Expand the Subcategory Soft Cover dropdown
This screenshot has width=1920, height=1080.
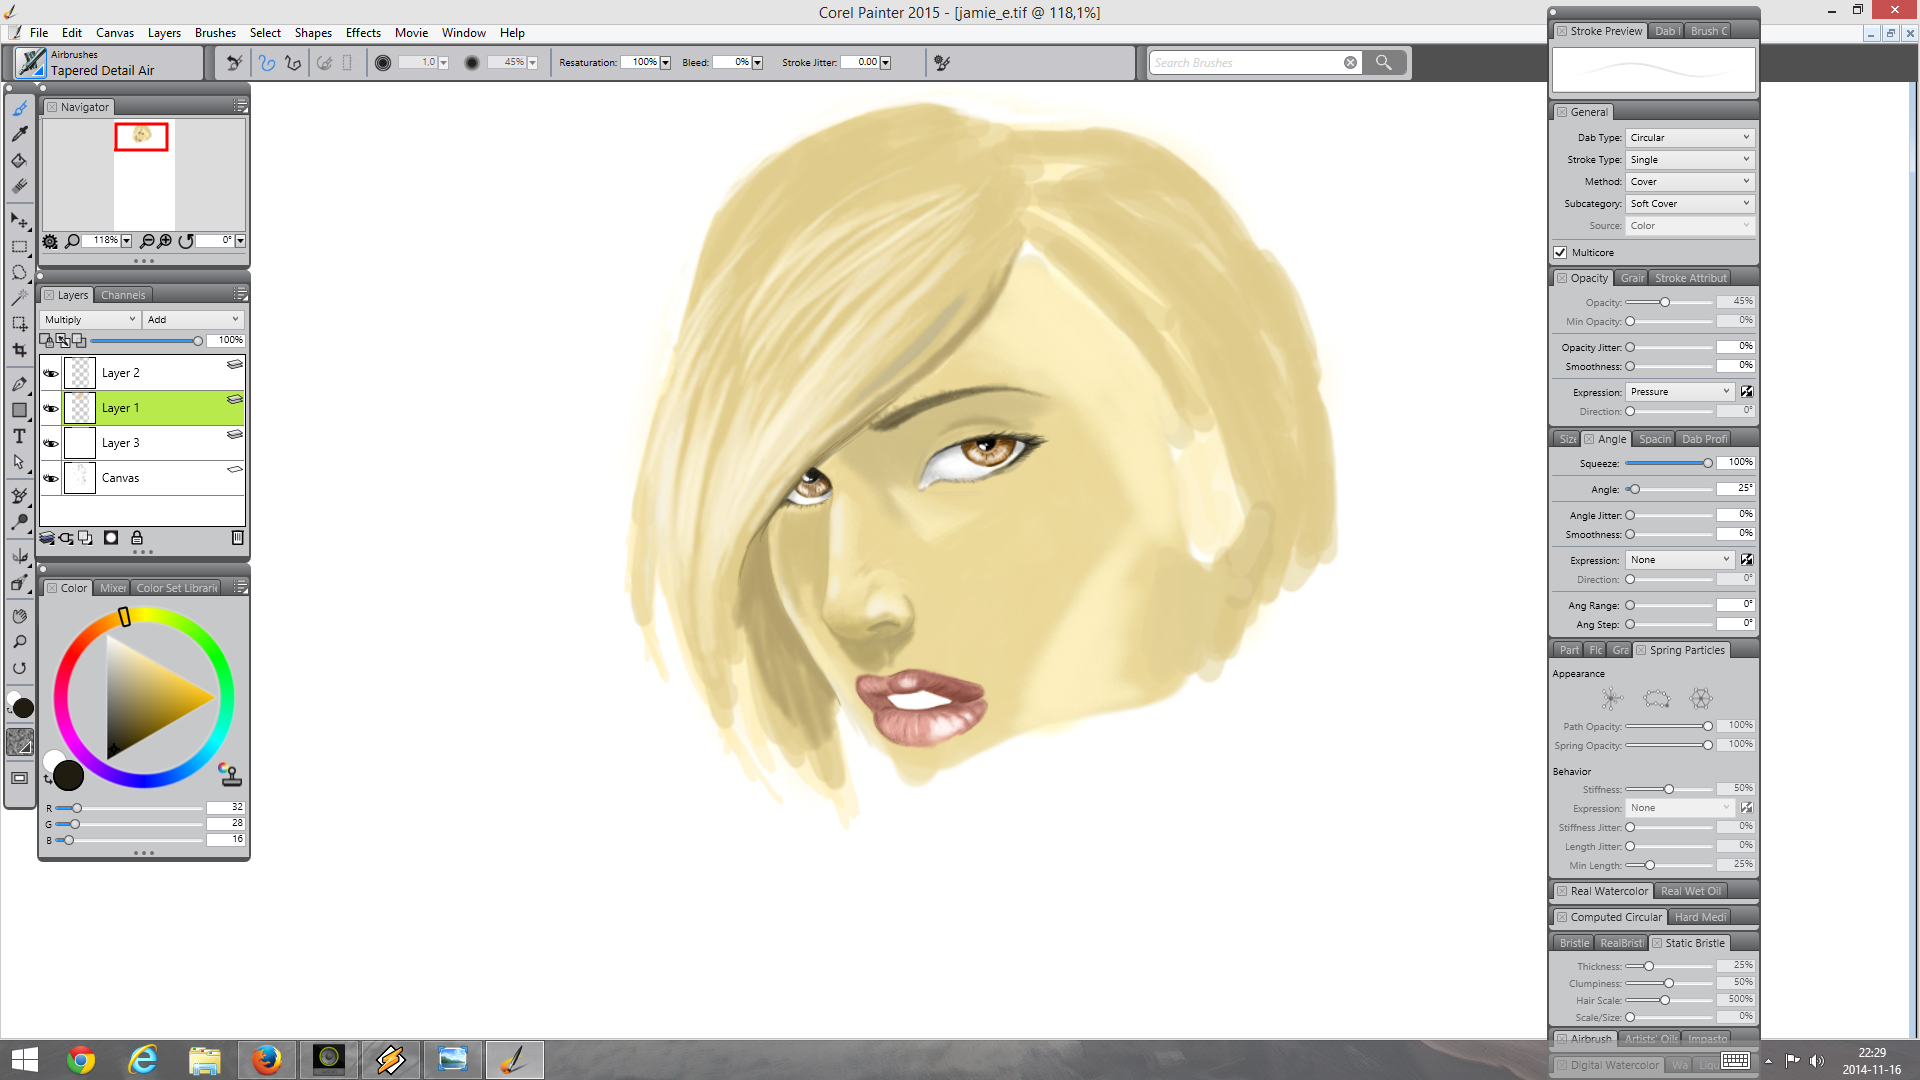point(1689,204)
